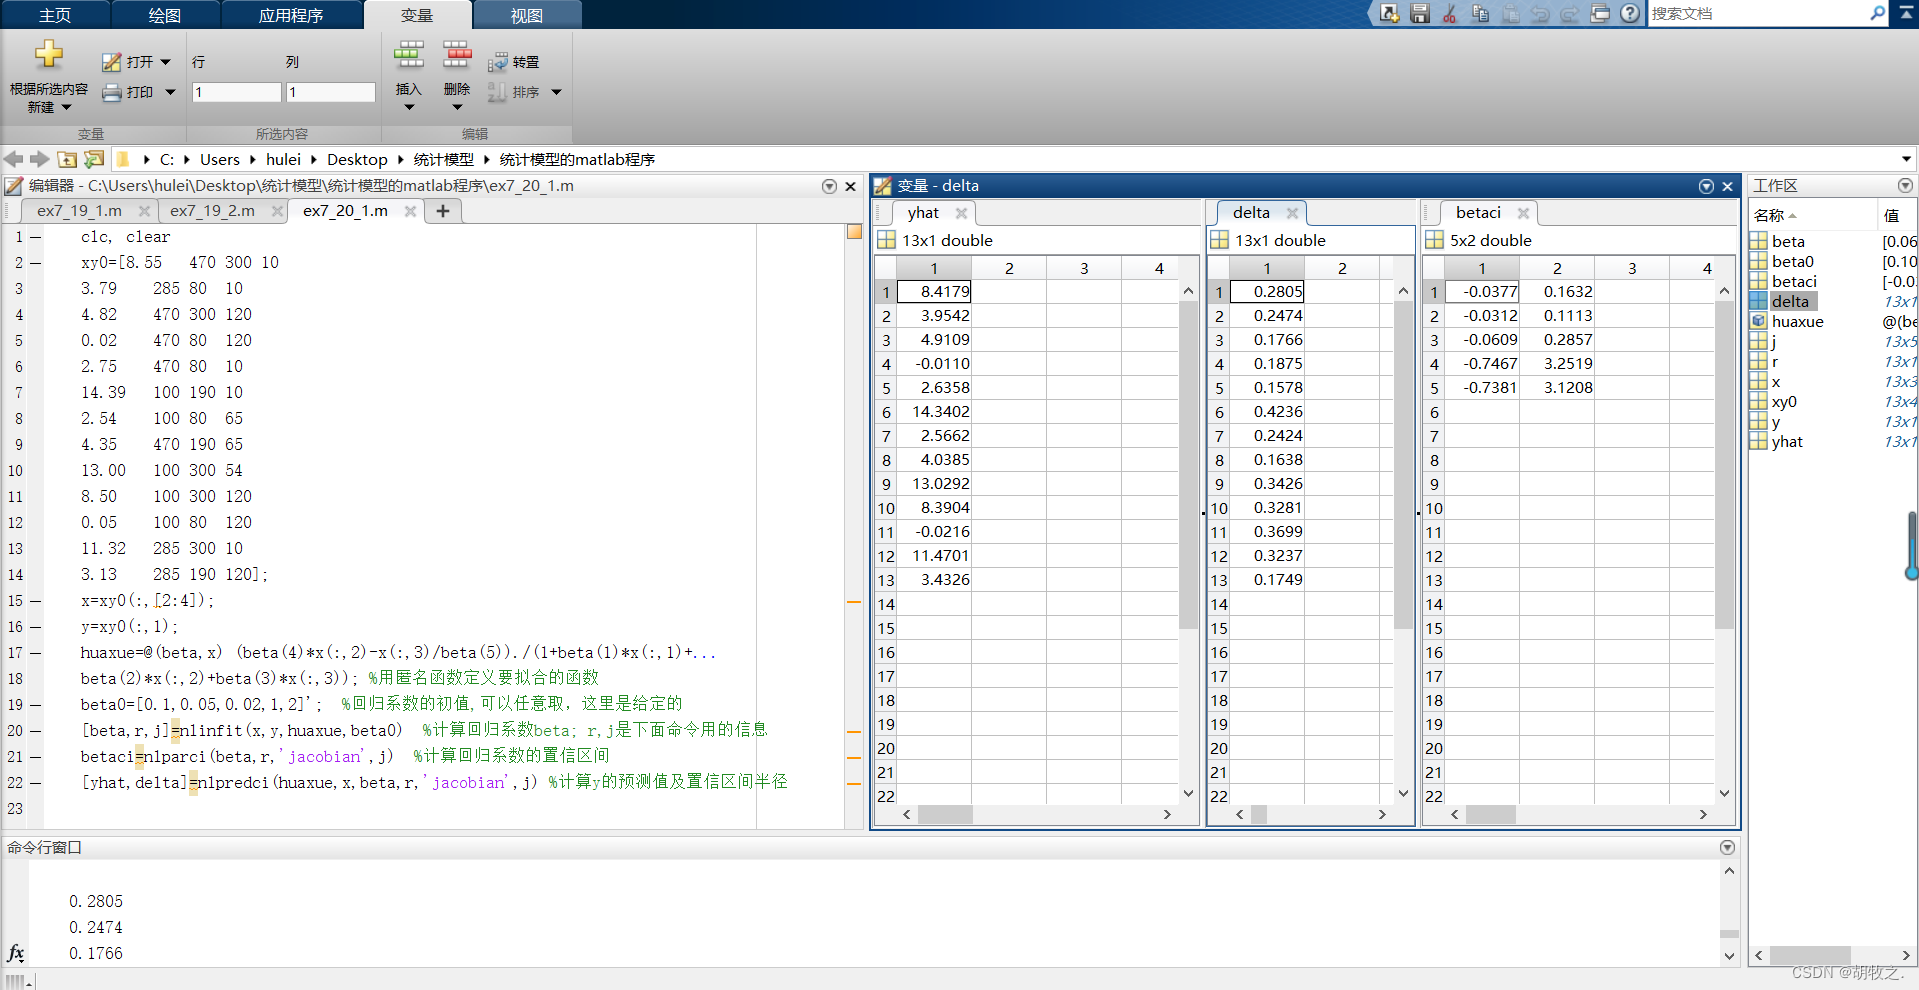Click the Undo arrow icon
This screenshot has height=990, width=1919.
coord(1540,13)
